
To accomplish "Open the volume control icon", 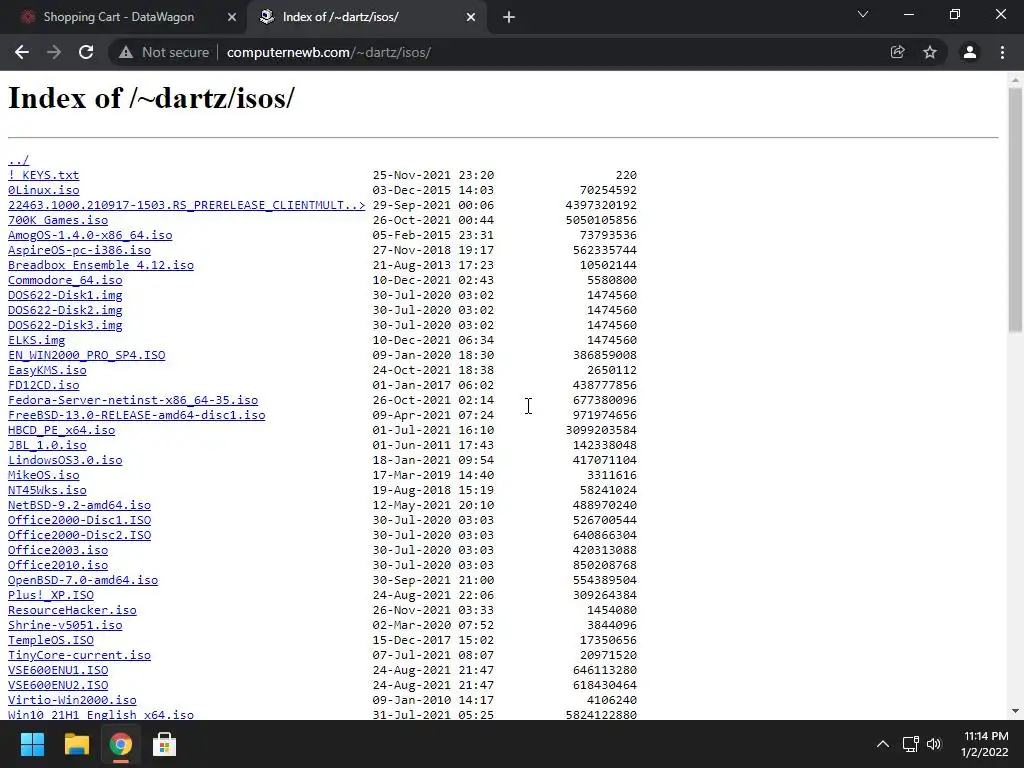I will [x=935, y=744].
